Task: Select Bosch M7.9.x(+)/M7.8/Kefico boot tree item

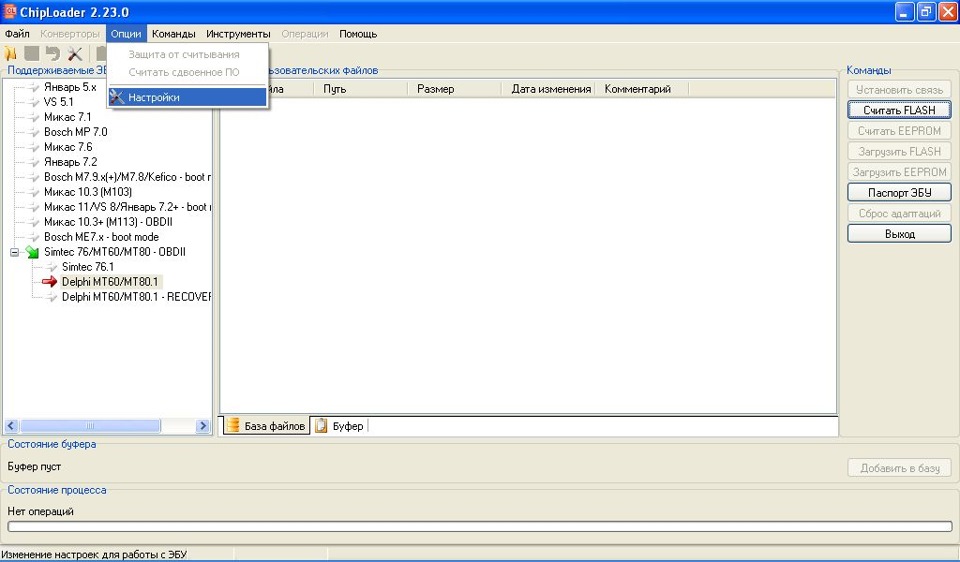Action: click(x=127, y=177)
